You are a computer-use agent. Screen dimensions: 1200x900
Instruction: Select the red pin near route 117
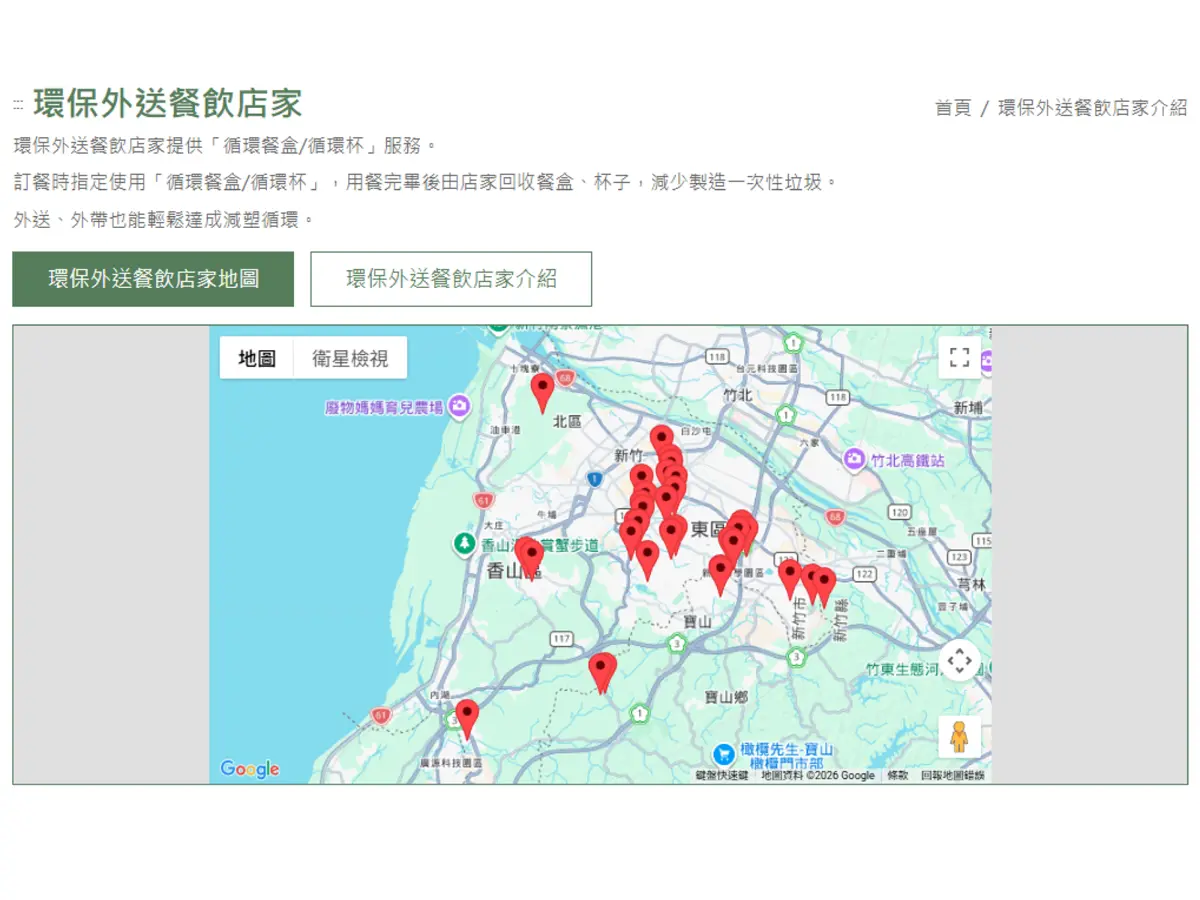(x=601, y=673)
